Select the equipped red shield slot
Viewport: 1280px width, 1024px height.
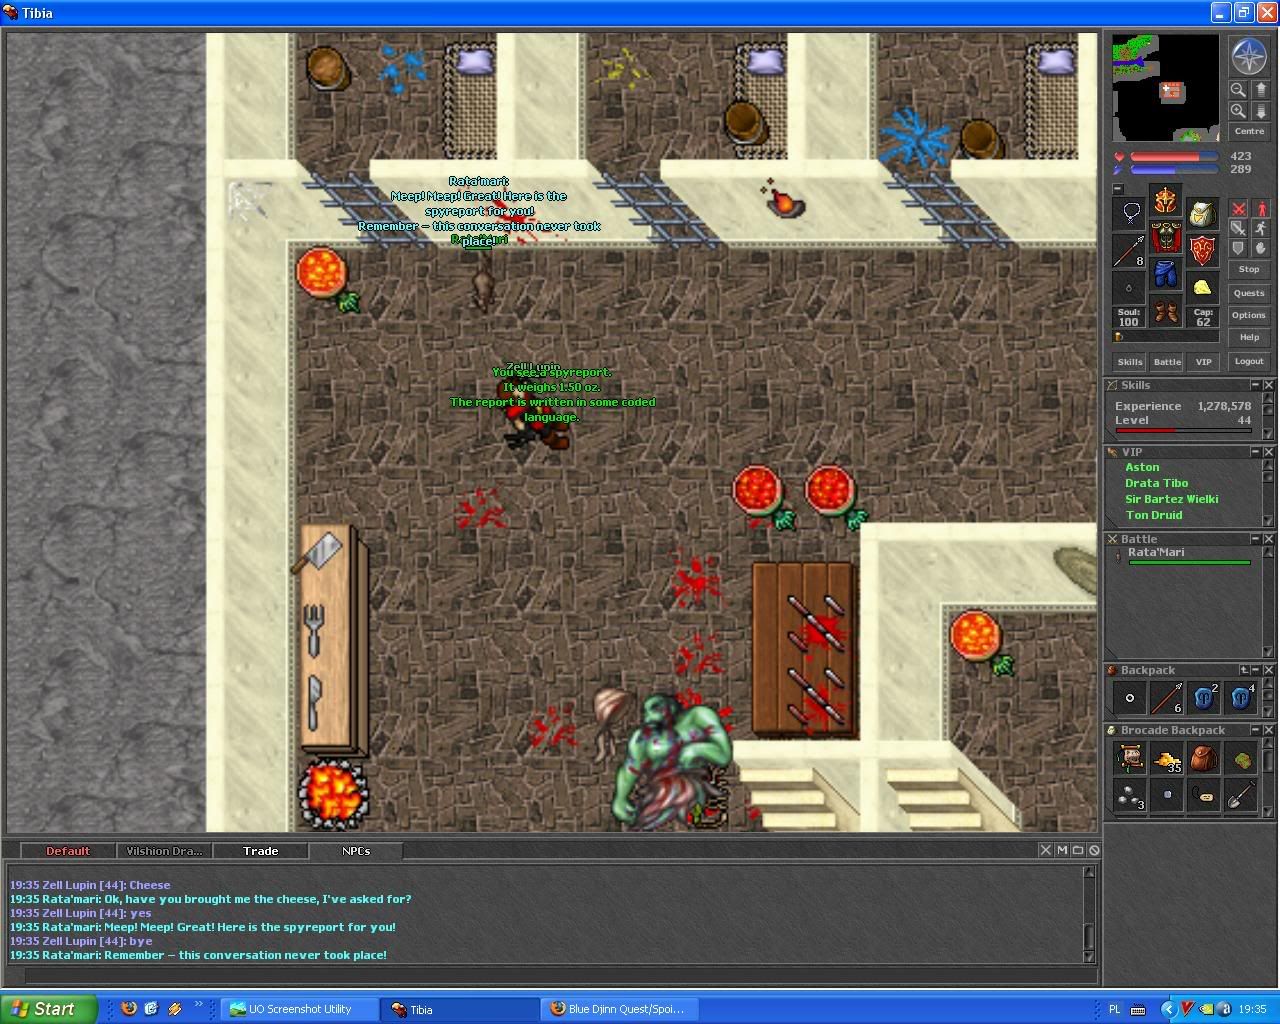click(x=1202, y=250)
